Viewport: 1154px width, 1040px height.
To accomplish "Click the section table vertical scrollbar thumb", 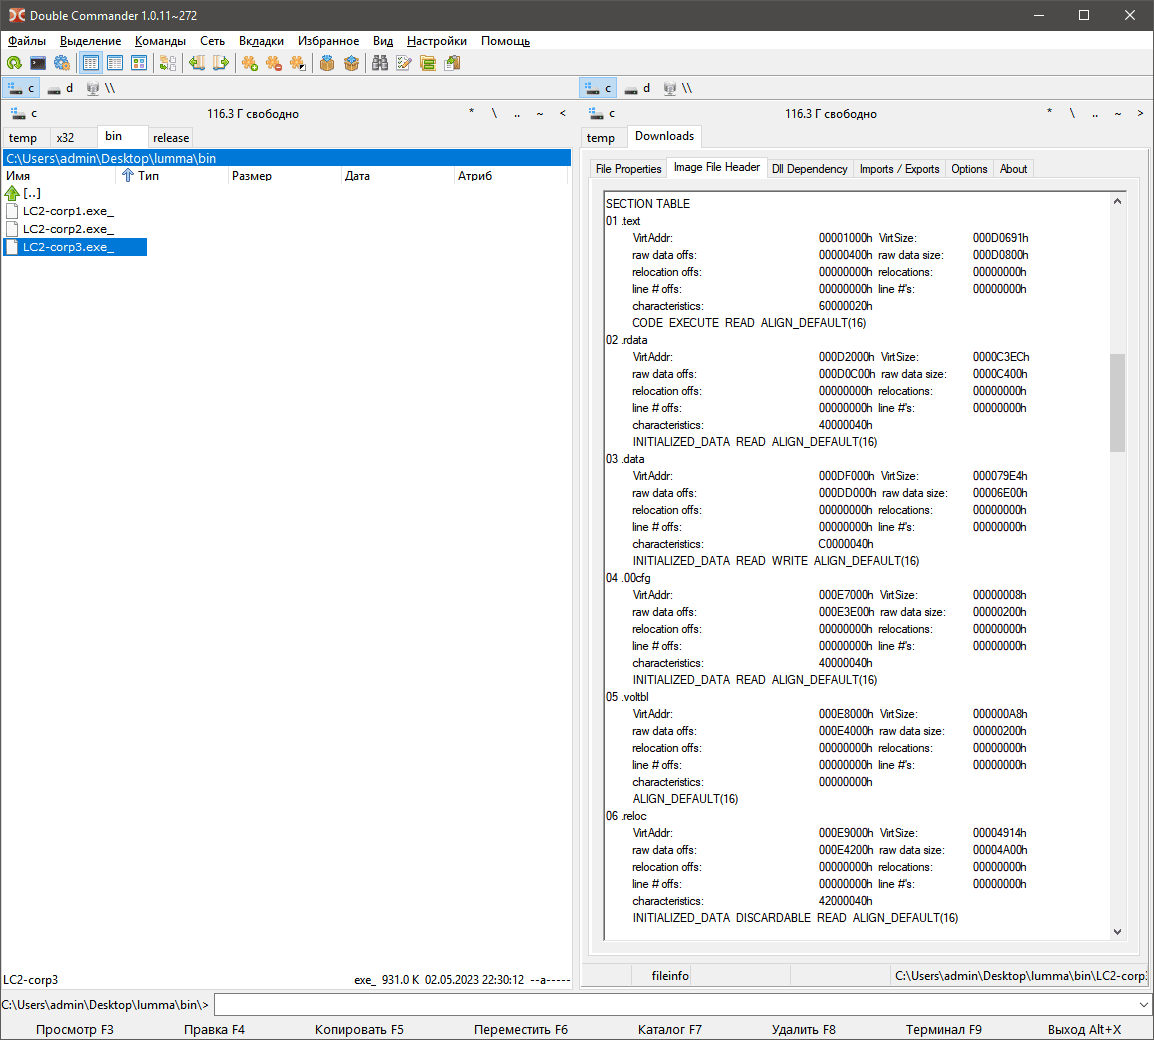I will [1117, 402].
